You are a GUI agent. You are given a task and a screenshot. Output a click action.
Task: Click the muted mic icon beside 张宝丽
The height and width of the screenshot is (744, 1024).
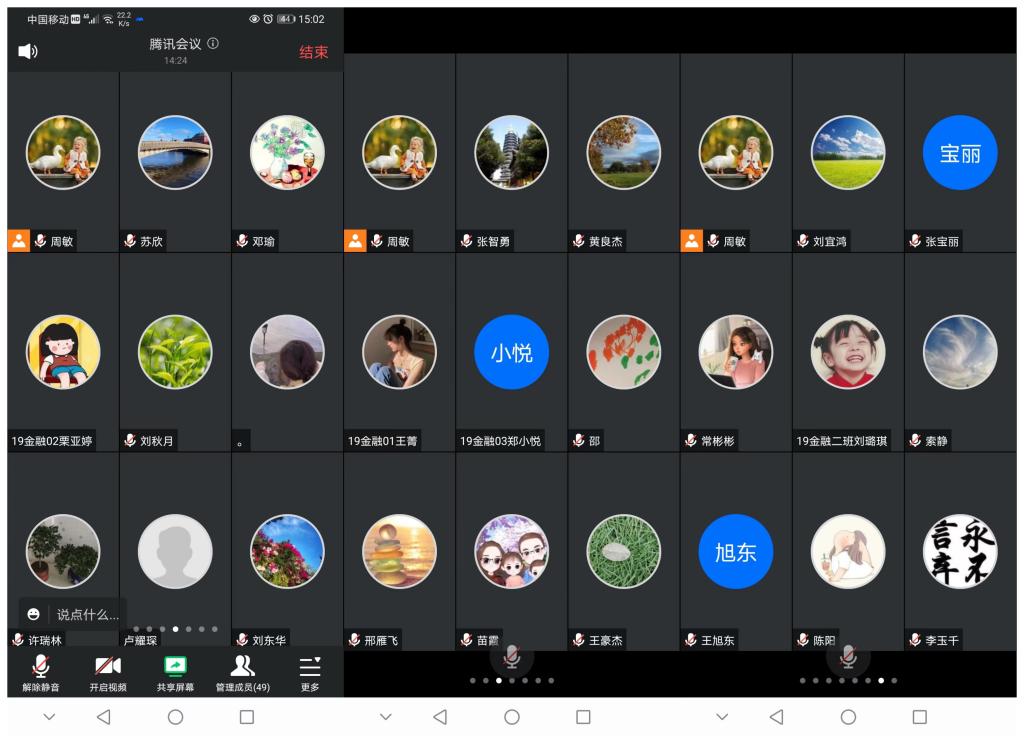(x=915, y=241)
